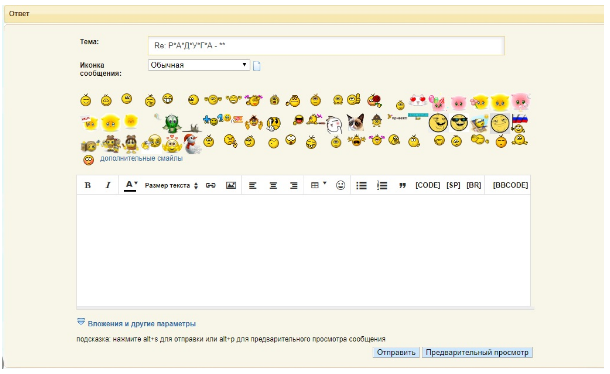The image size is (610, 374).
Task: Insert an [SP] spoiler tag
Action: tap(453, 185)
